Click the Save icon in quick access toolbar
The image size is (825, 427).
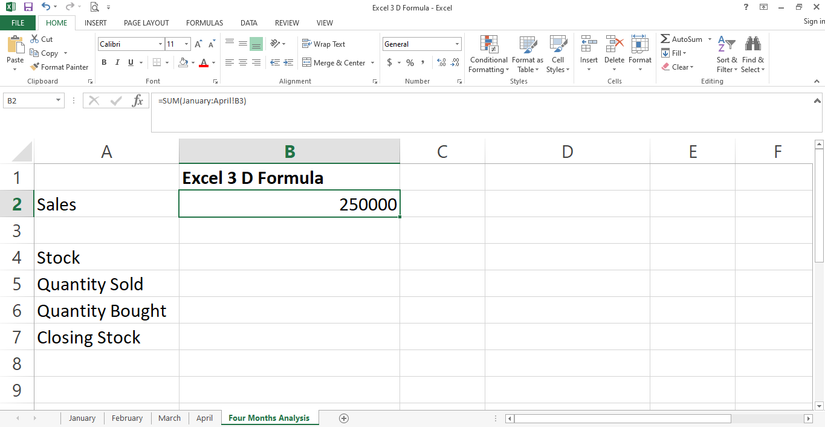pyautogui.click(x=28, y=7)
